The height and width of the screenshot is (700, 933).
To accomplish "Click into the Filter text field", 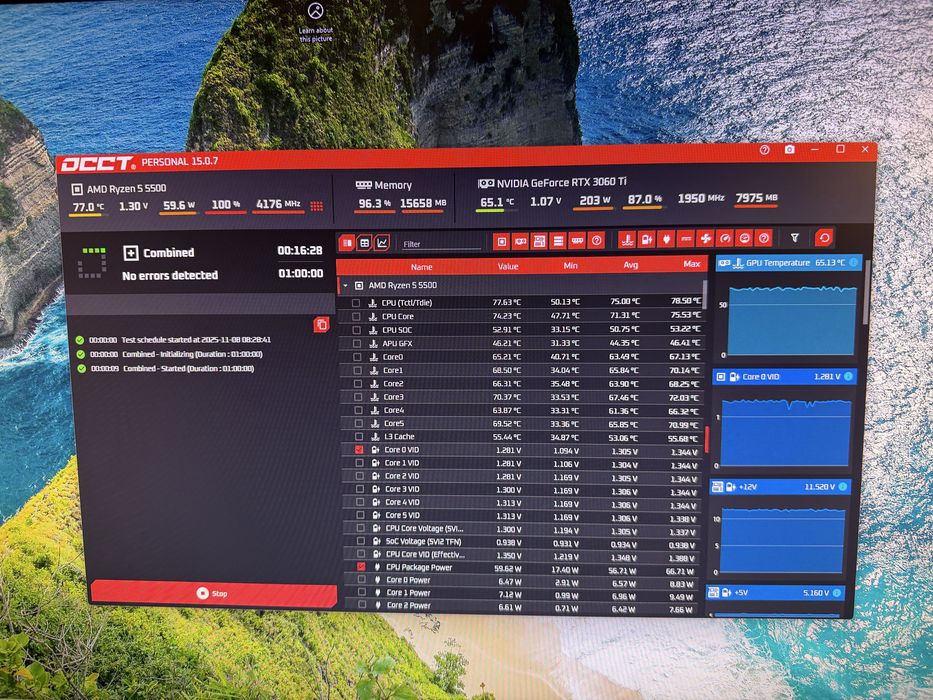I will point(442,243).
